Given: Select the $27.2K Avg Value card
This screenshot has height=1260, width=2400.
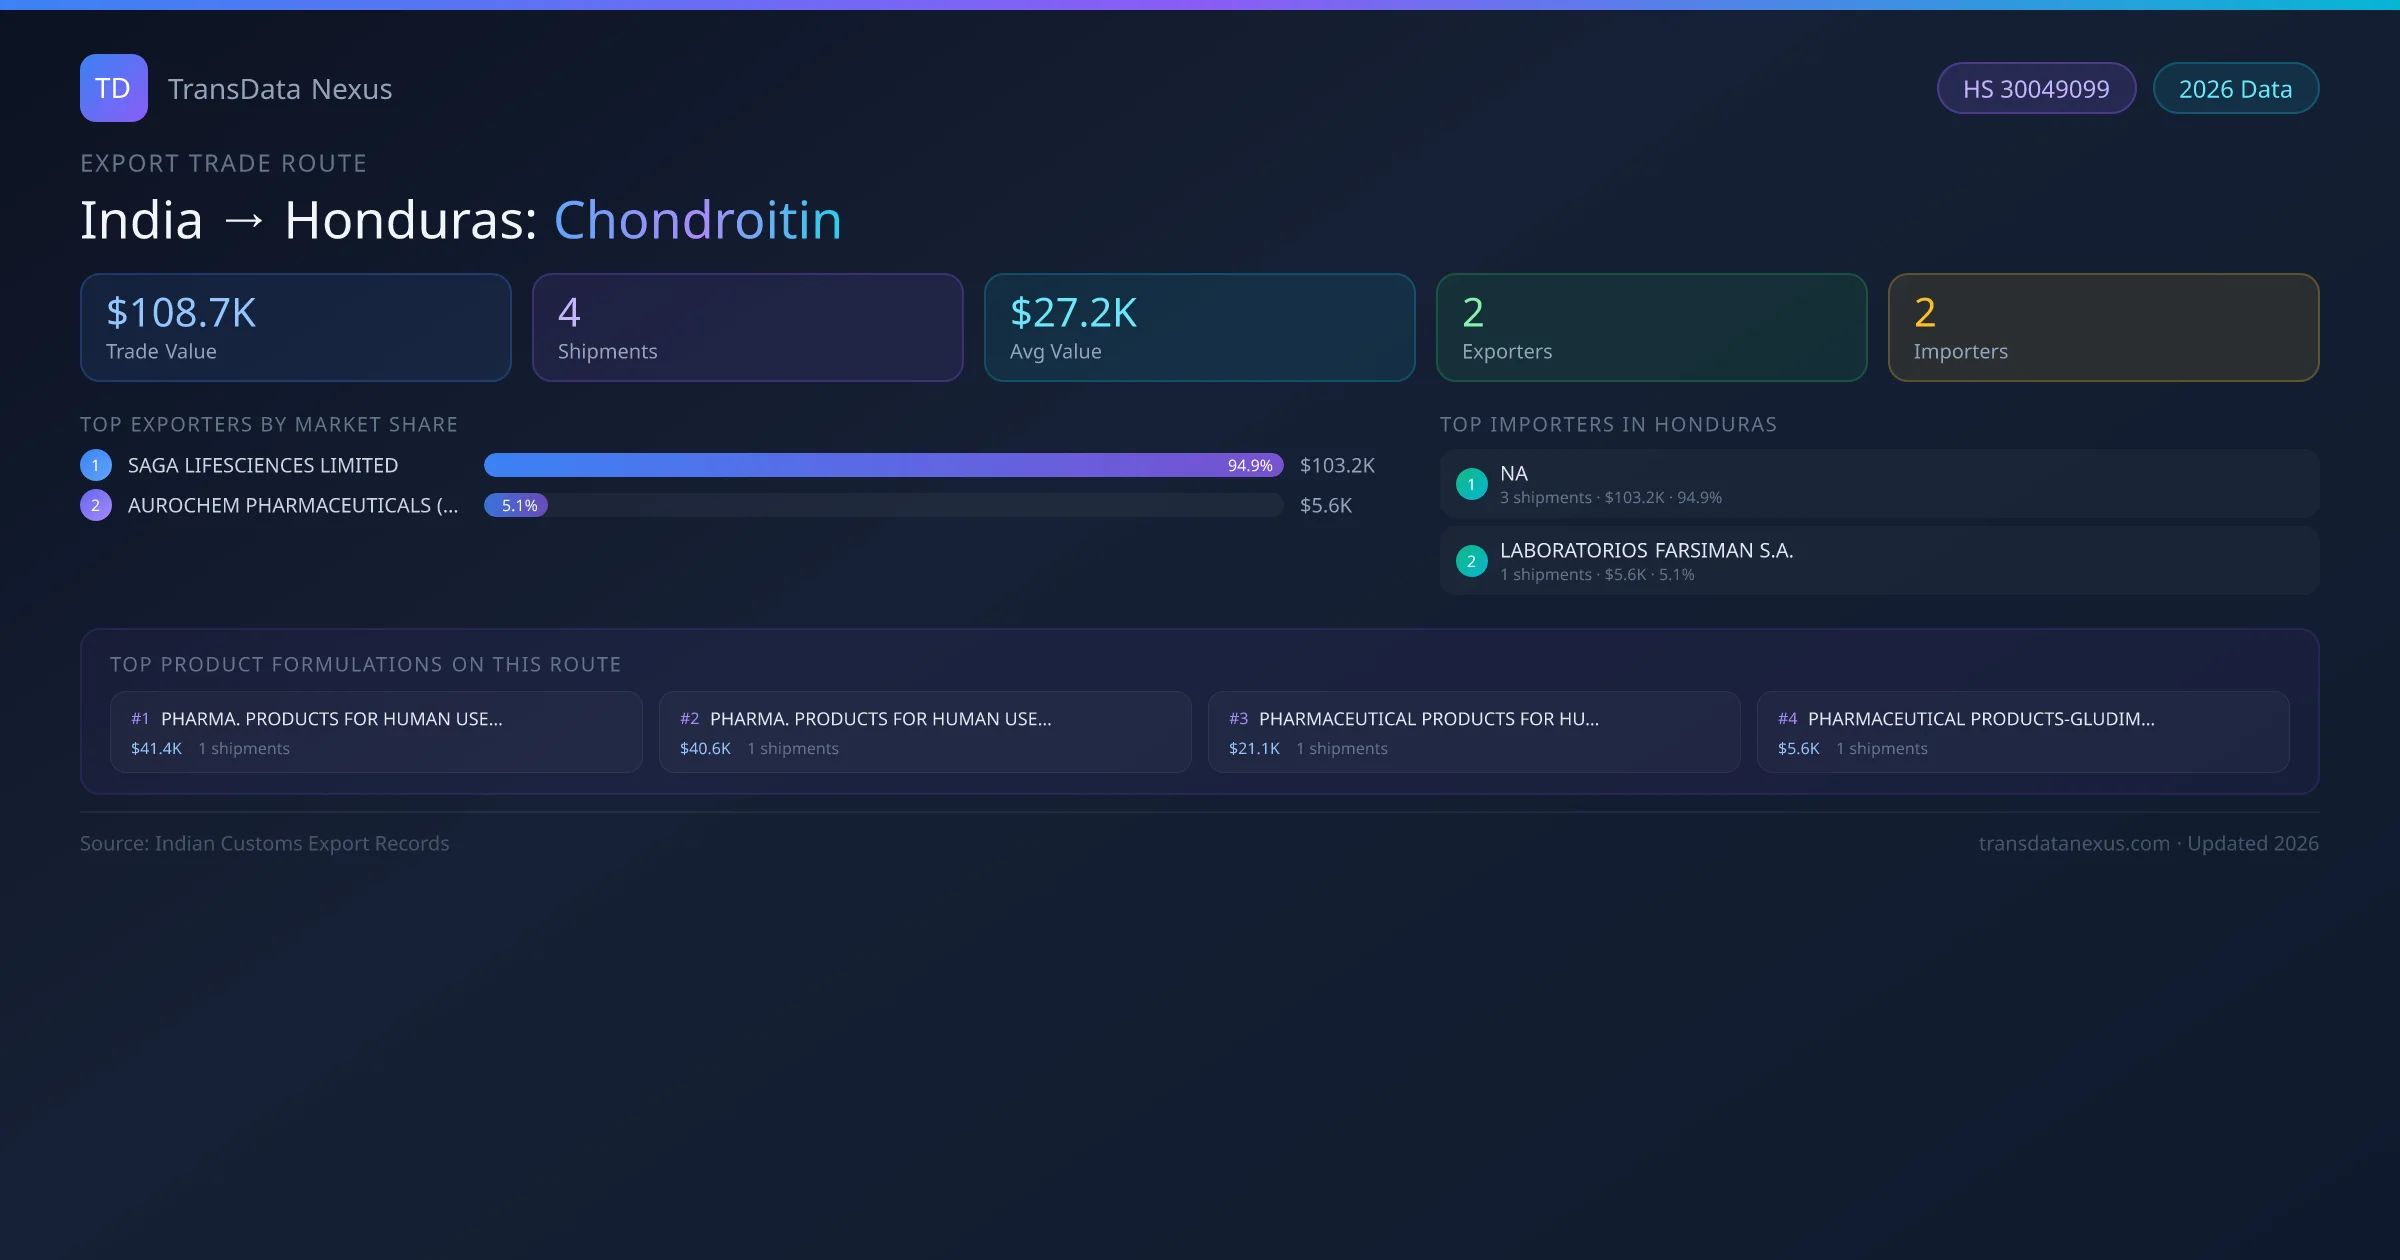Looking at the screenshot, I should (1199, 328).
